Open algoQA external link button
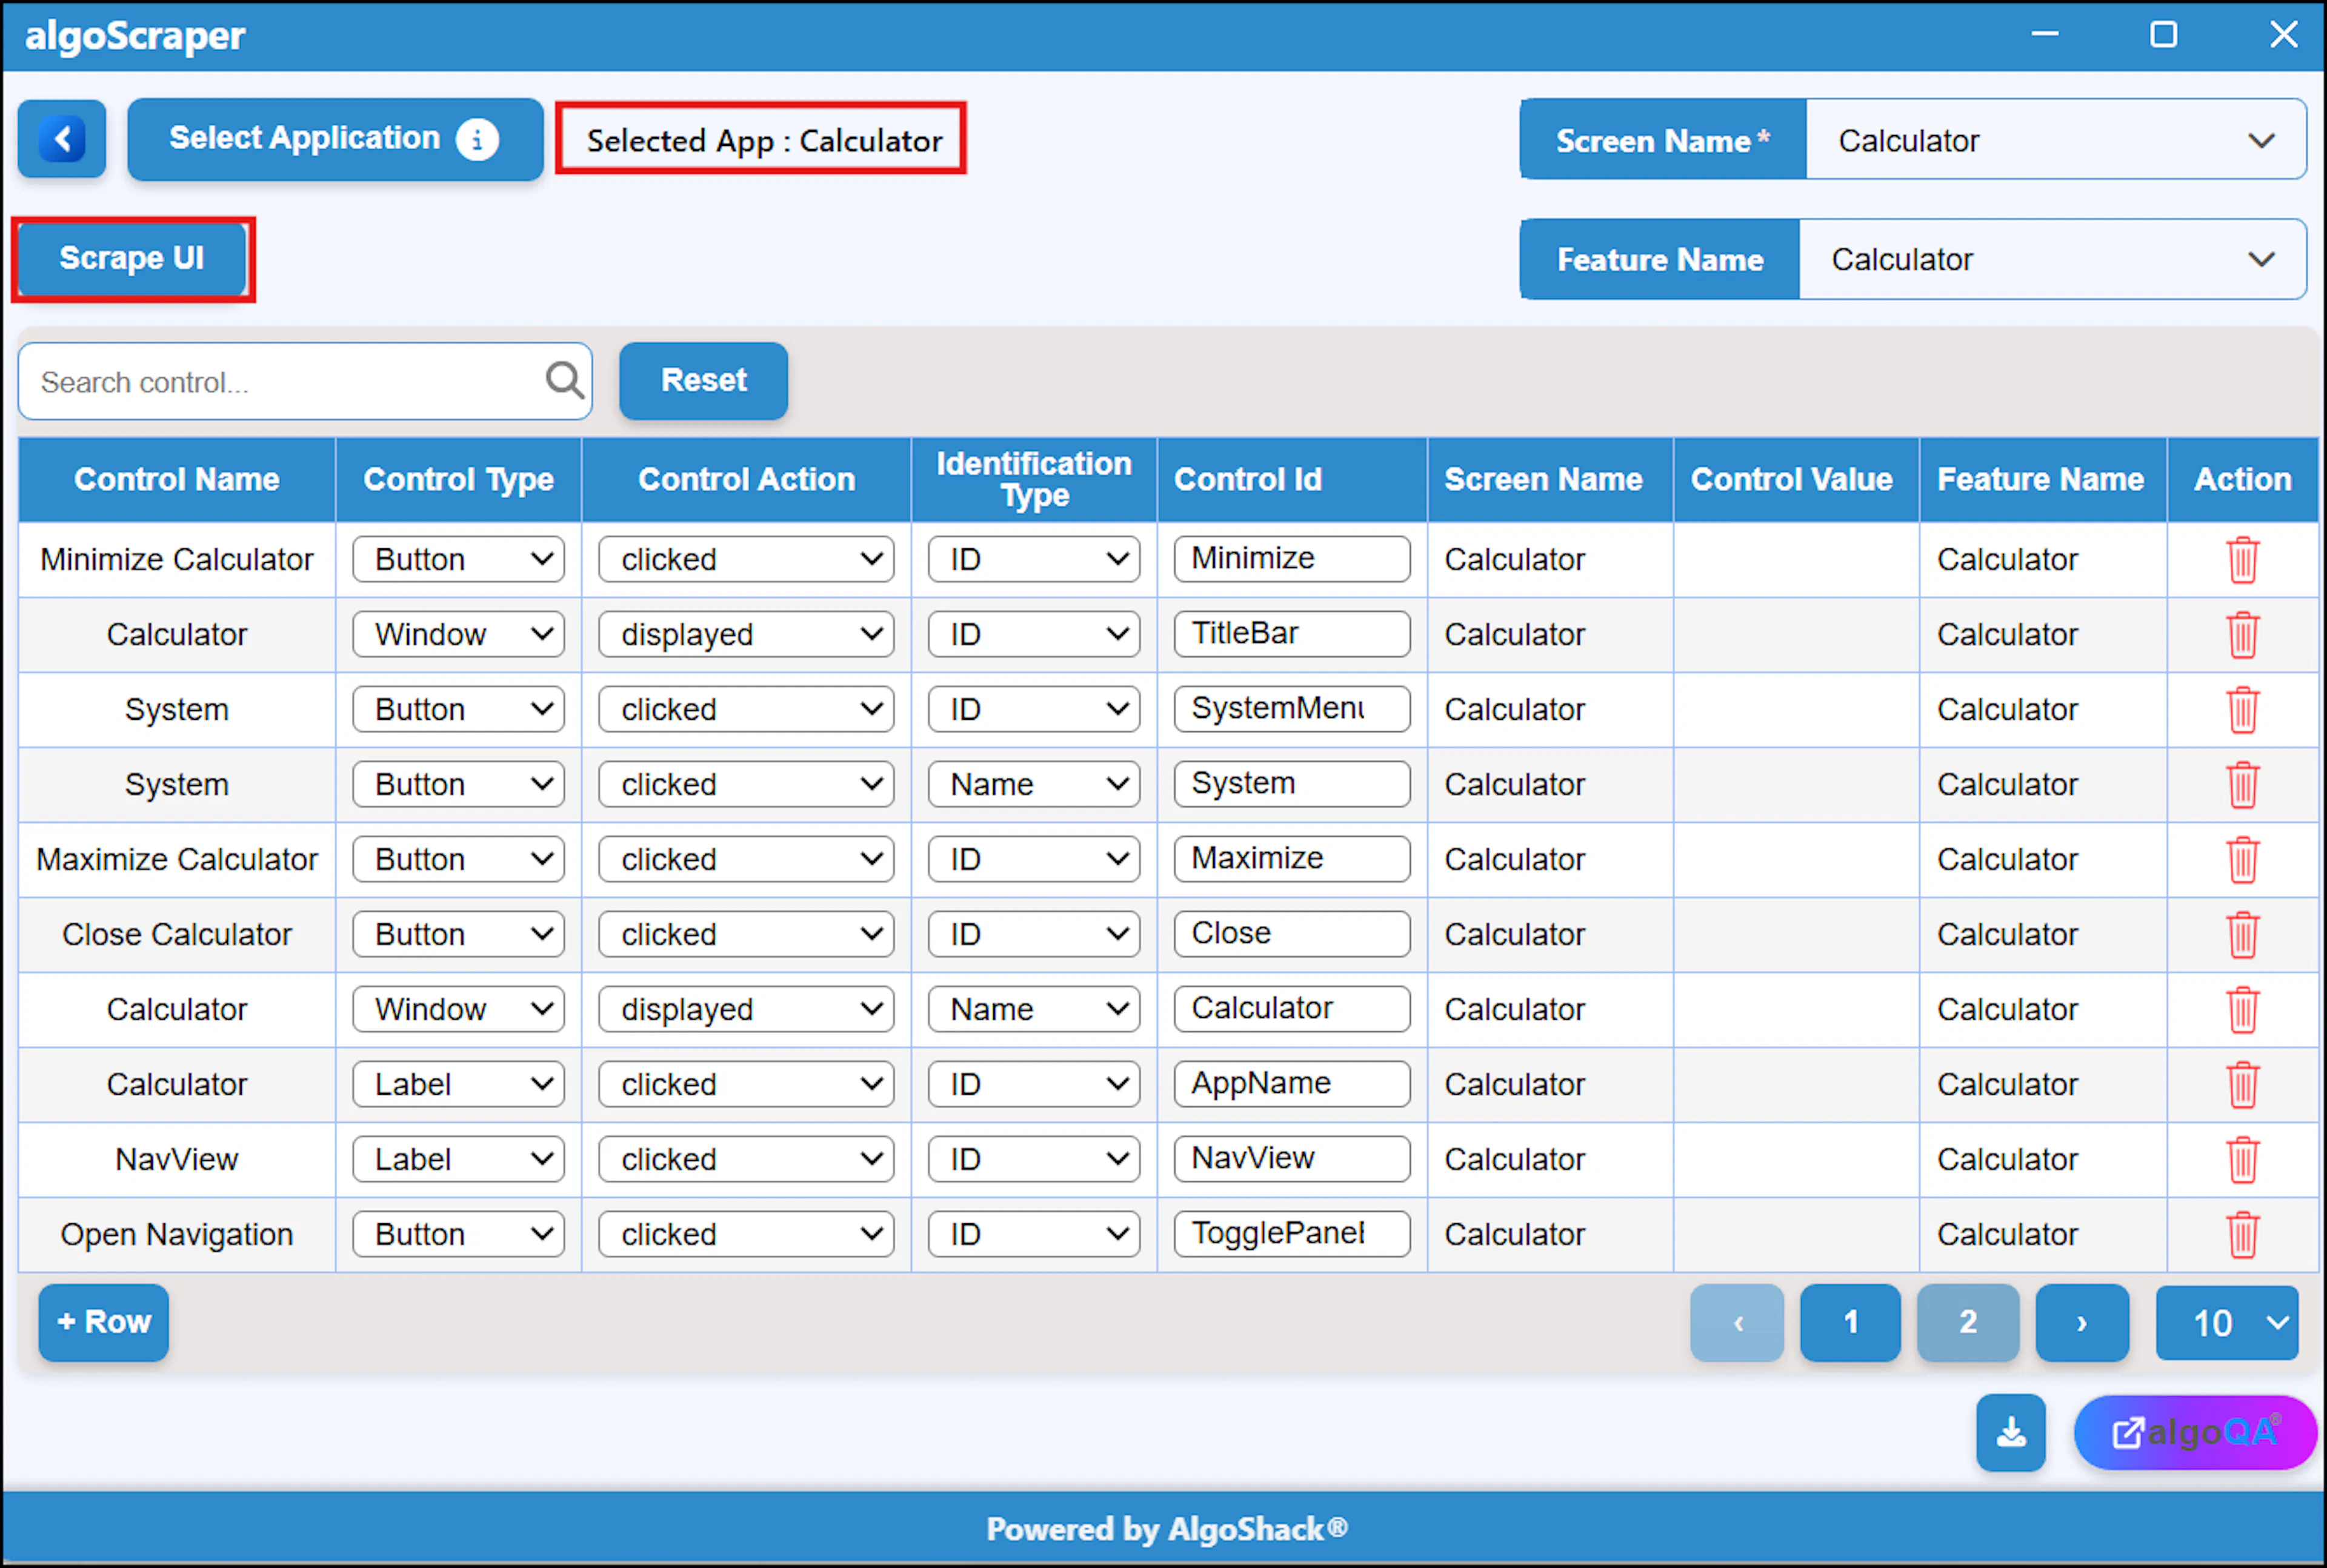The image size is (2327, 1568). coord(2195,1433)
